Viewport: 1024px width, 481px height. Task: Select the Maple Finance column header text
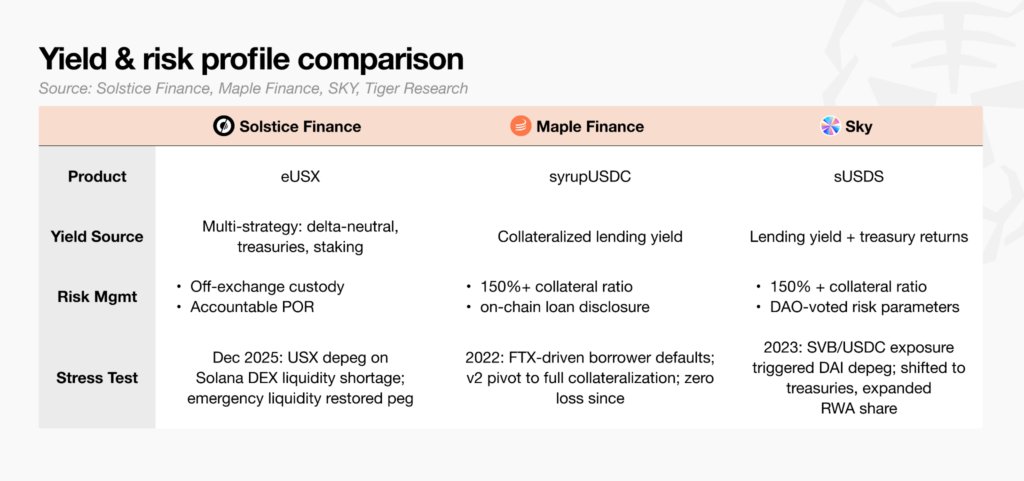click(x=590, y=126)
